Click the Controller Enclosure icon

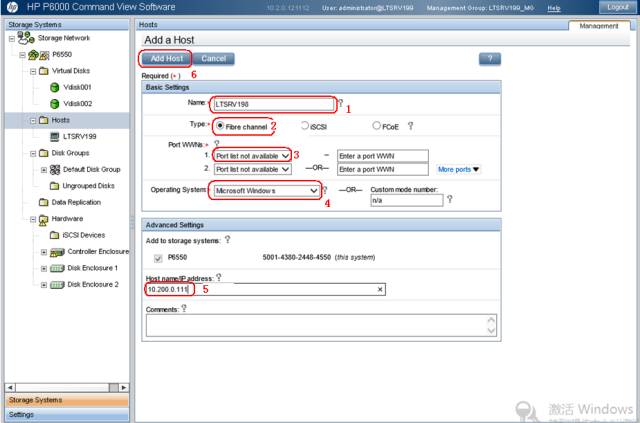click(57, 252)
